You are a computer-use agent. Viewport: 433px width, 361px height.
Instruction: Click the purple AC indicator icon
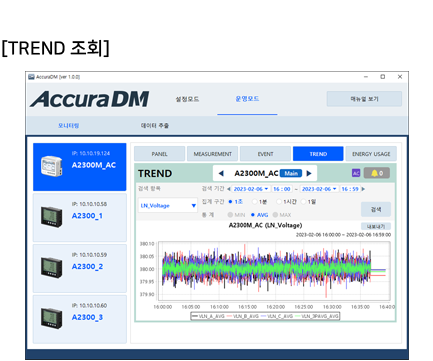(356, 173)
